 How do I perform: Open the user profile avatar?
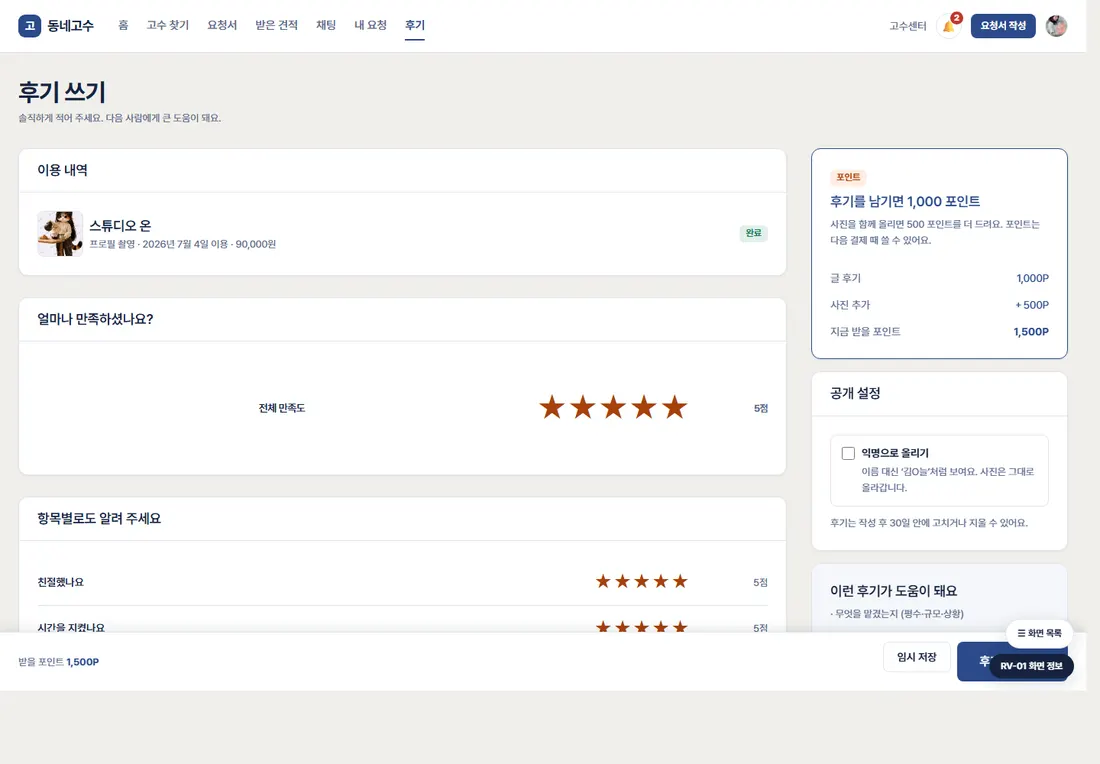point(1056,26)
